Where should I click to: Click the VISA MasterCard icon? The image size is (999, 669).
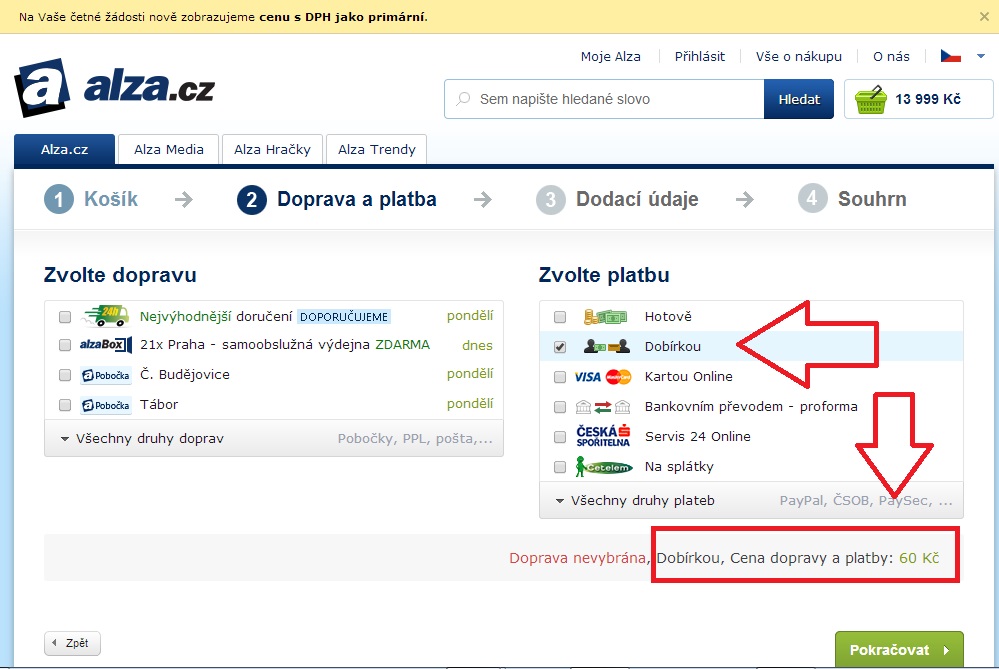click(603, 377)
